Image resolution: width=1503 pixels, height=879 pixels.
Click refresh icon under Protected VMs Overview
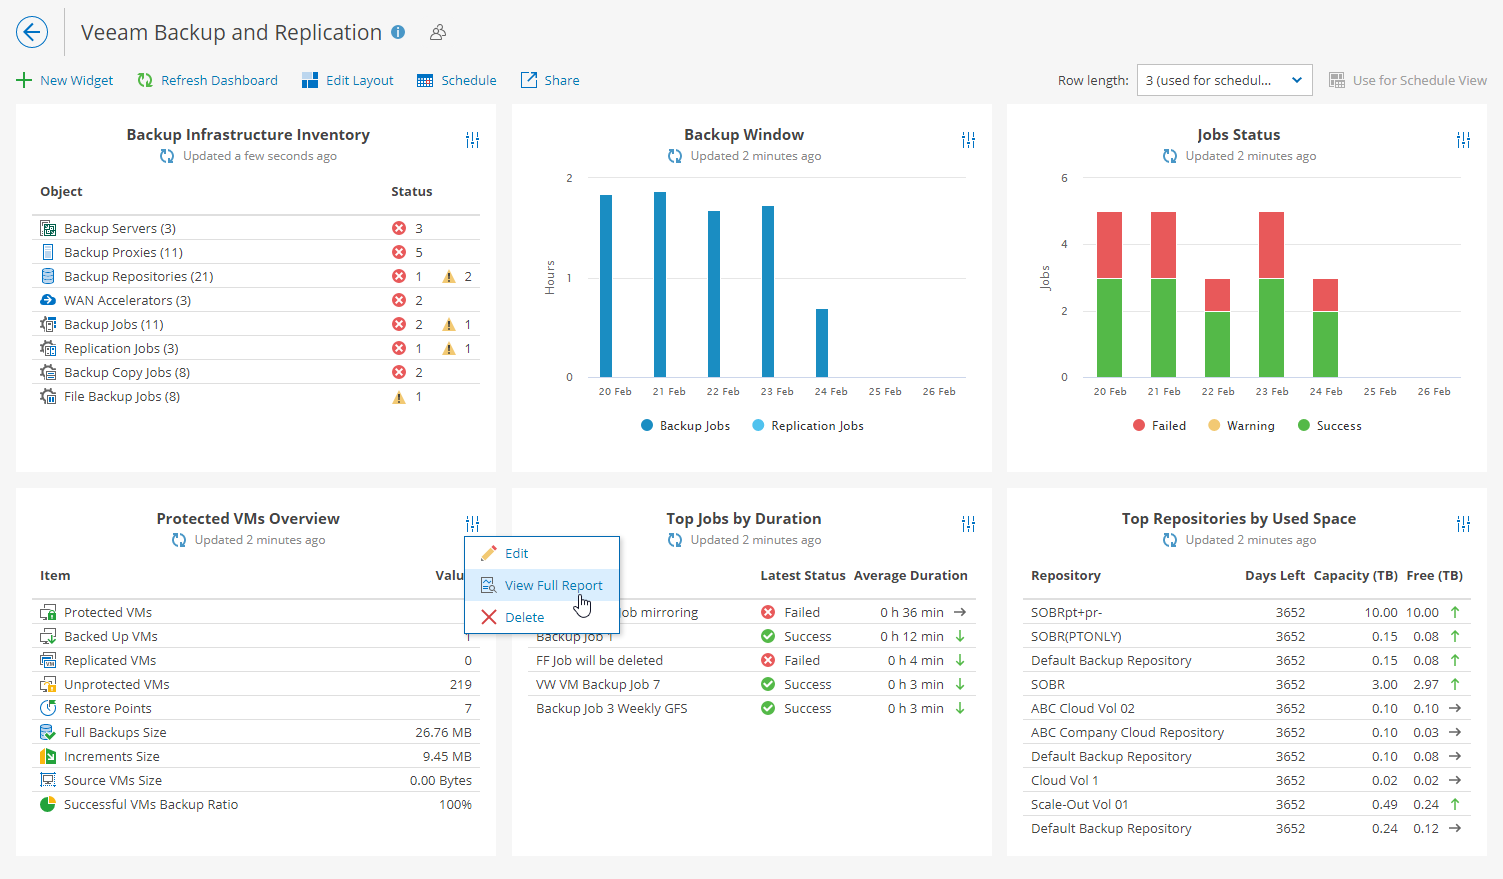179,540
